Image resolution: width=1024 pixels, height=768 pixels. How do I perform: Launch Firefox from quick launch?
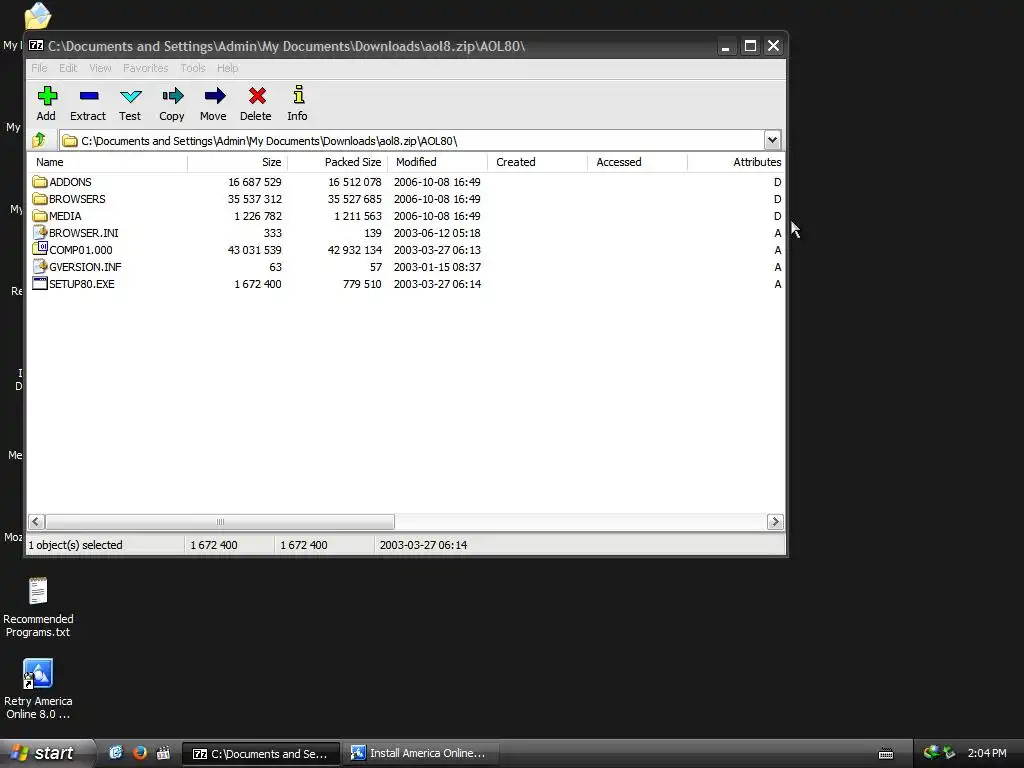tap(140, 752)
